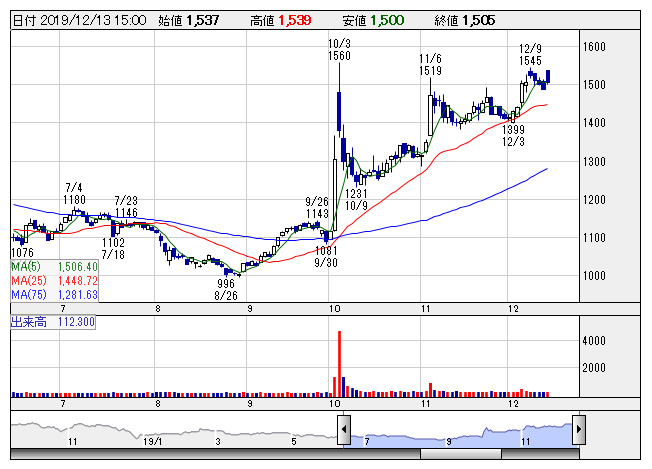The height and width of the screenshot is (469, 652).
Task: Click the MA(75) legend value 1,281.63
Action: (78, 295)
